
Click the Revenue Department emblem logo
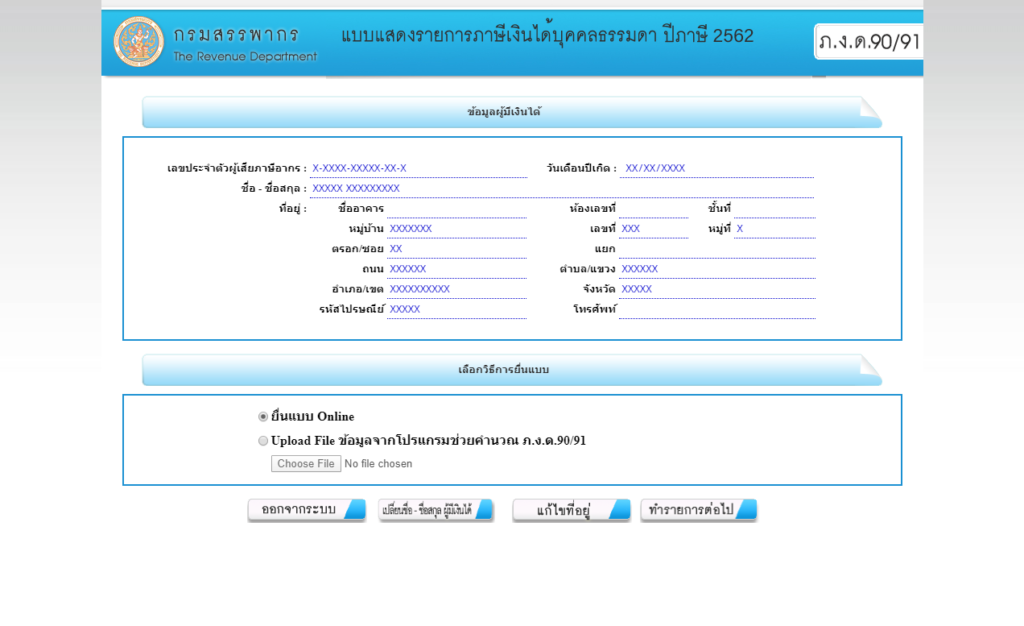click(138, 42)
